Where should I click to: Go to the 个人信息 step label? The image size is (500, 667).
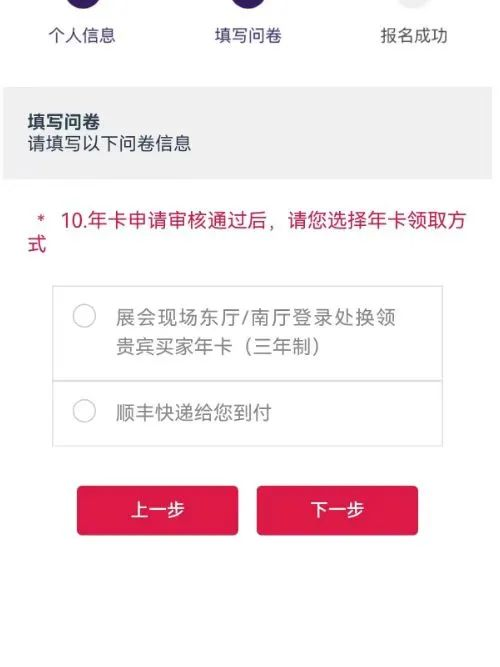point(82,35)
